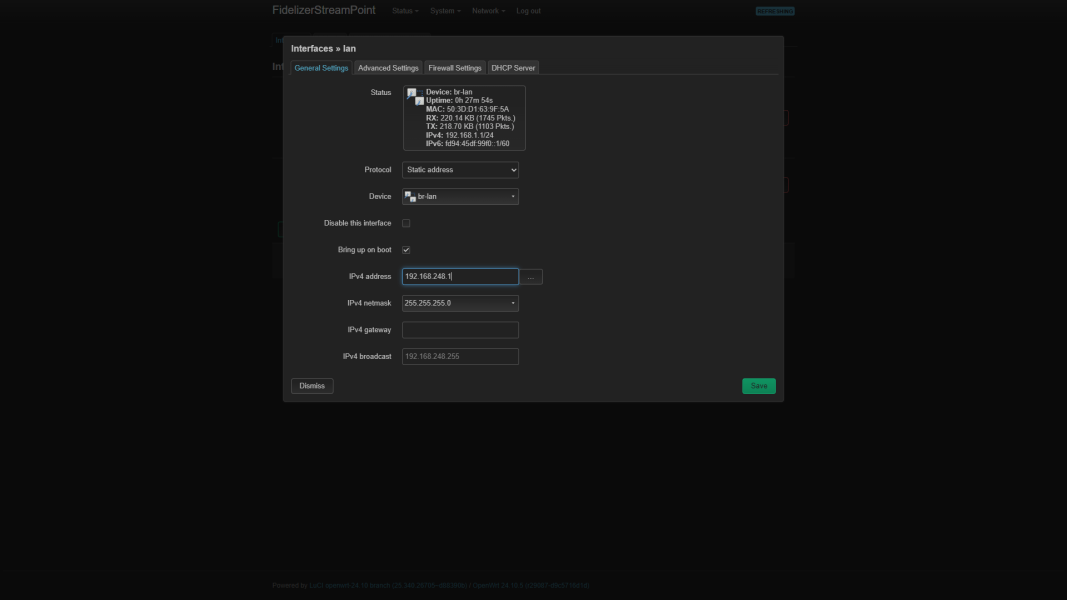Open the Network menu in top navigation

[488, 11]
